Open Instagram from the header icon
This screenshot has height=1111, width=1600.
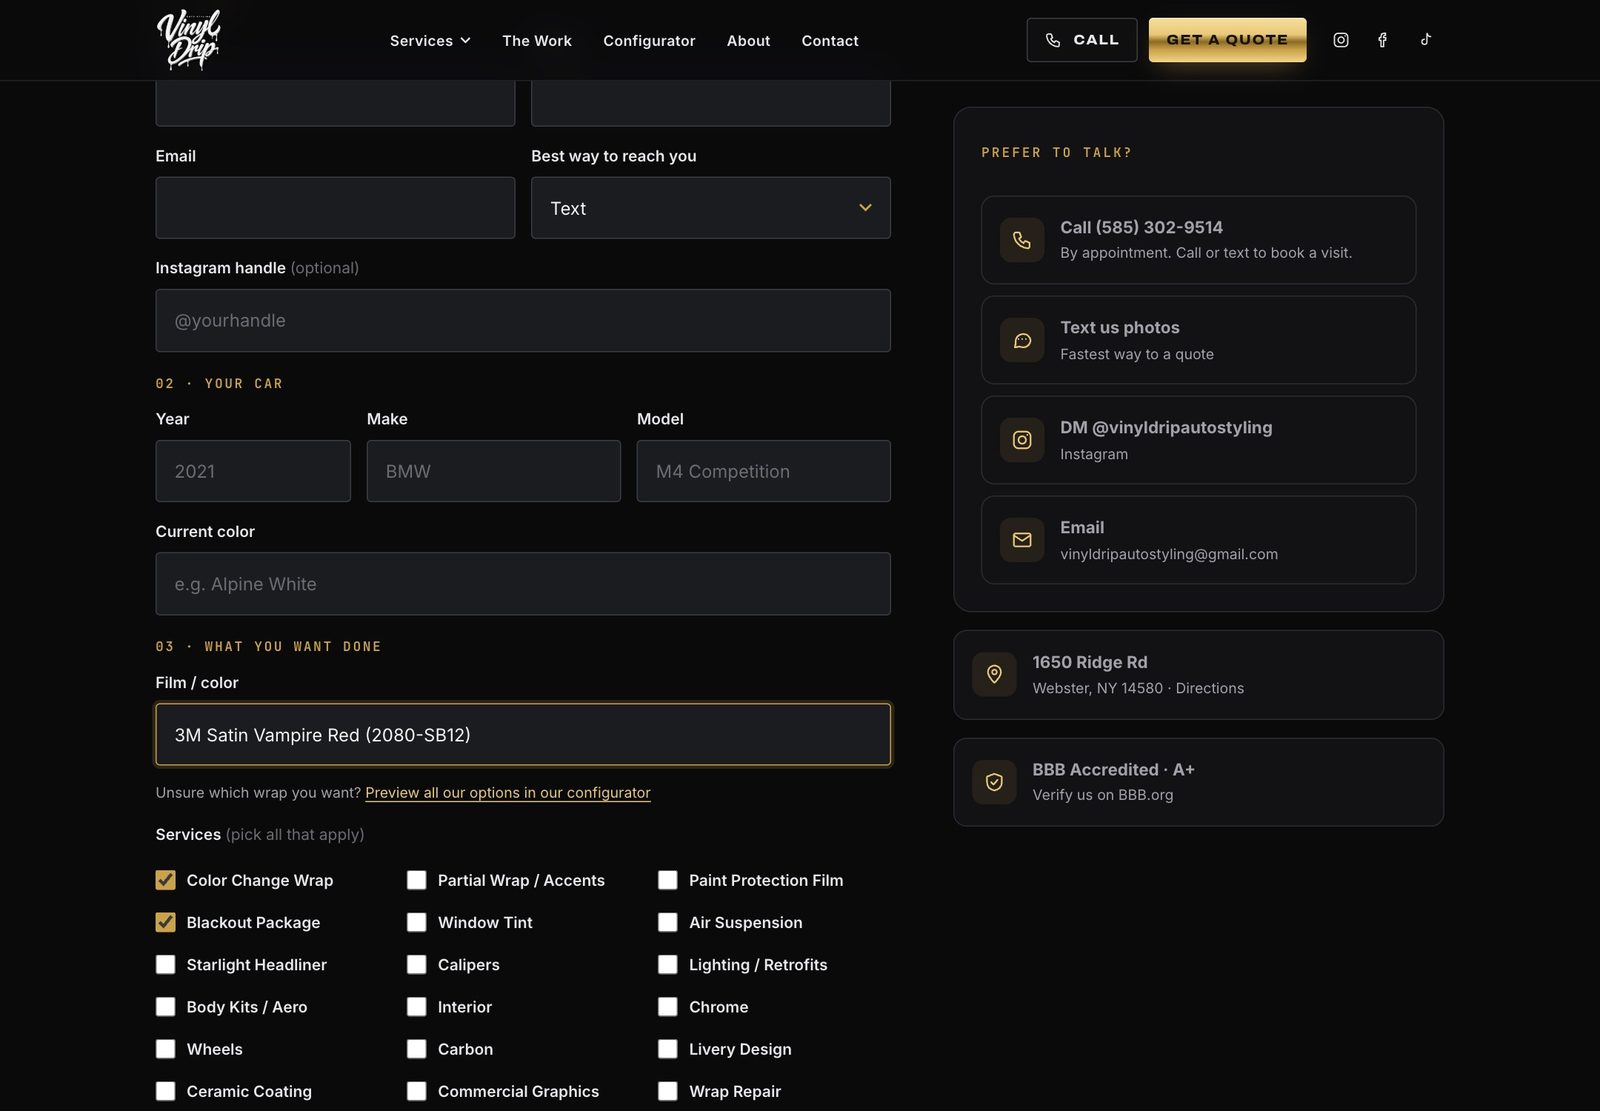click(x=1341, y=40)
